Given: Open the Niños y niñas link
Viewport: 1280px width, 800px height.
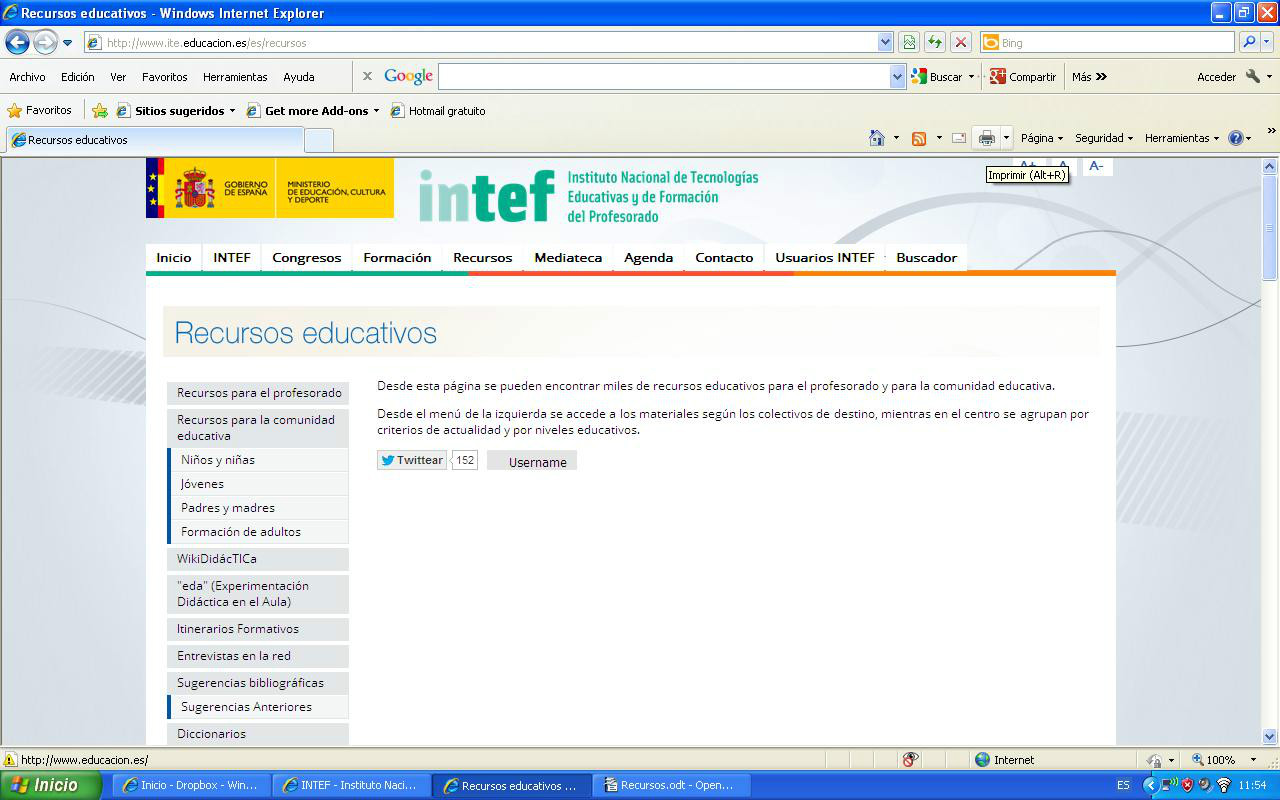Looking at the screenshot, I should [x=218, y=460].
